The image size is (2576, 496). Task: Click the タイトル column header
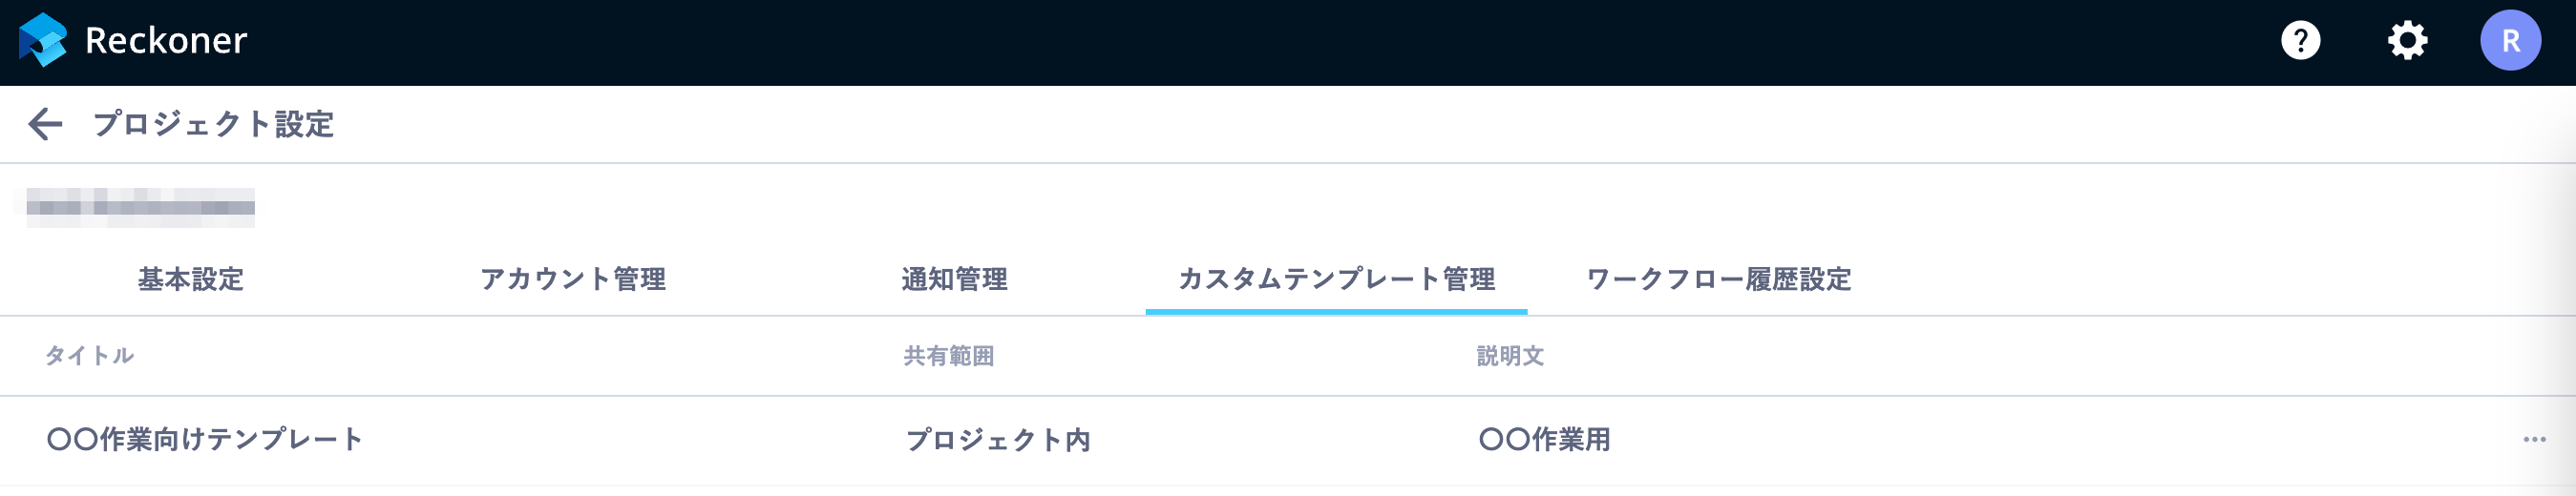[x=89, y=355]
